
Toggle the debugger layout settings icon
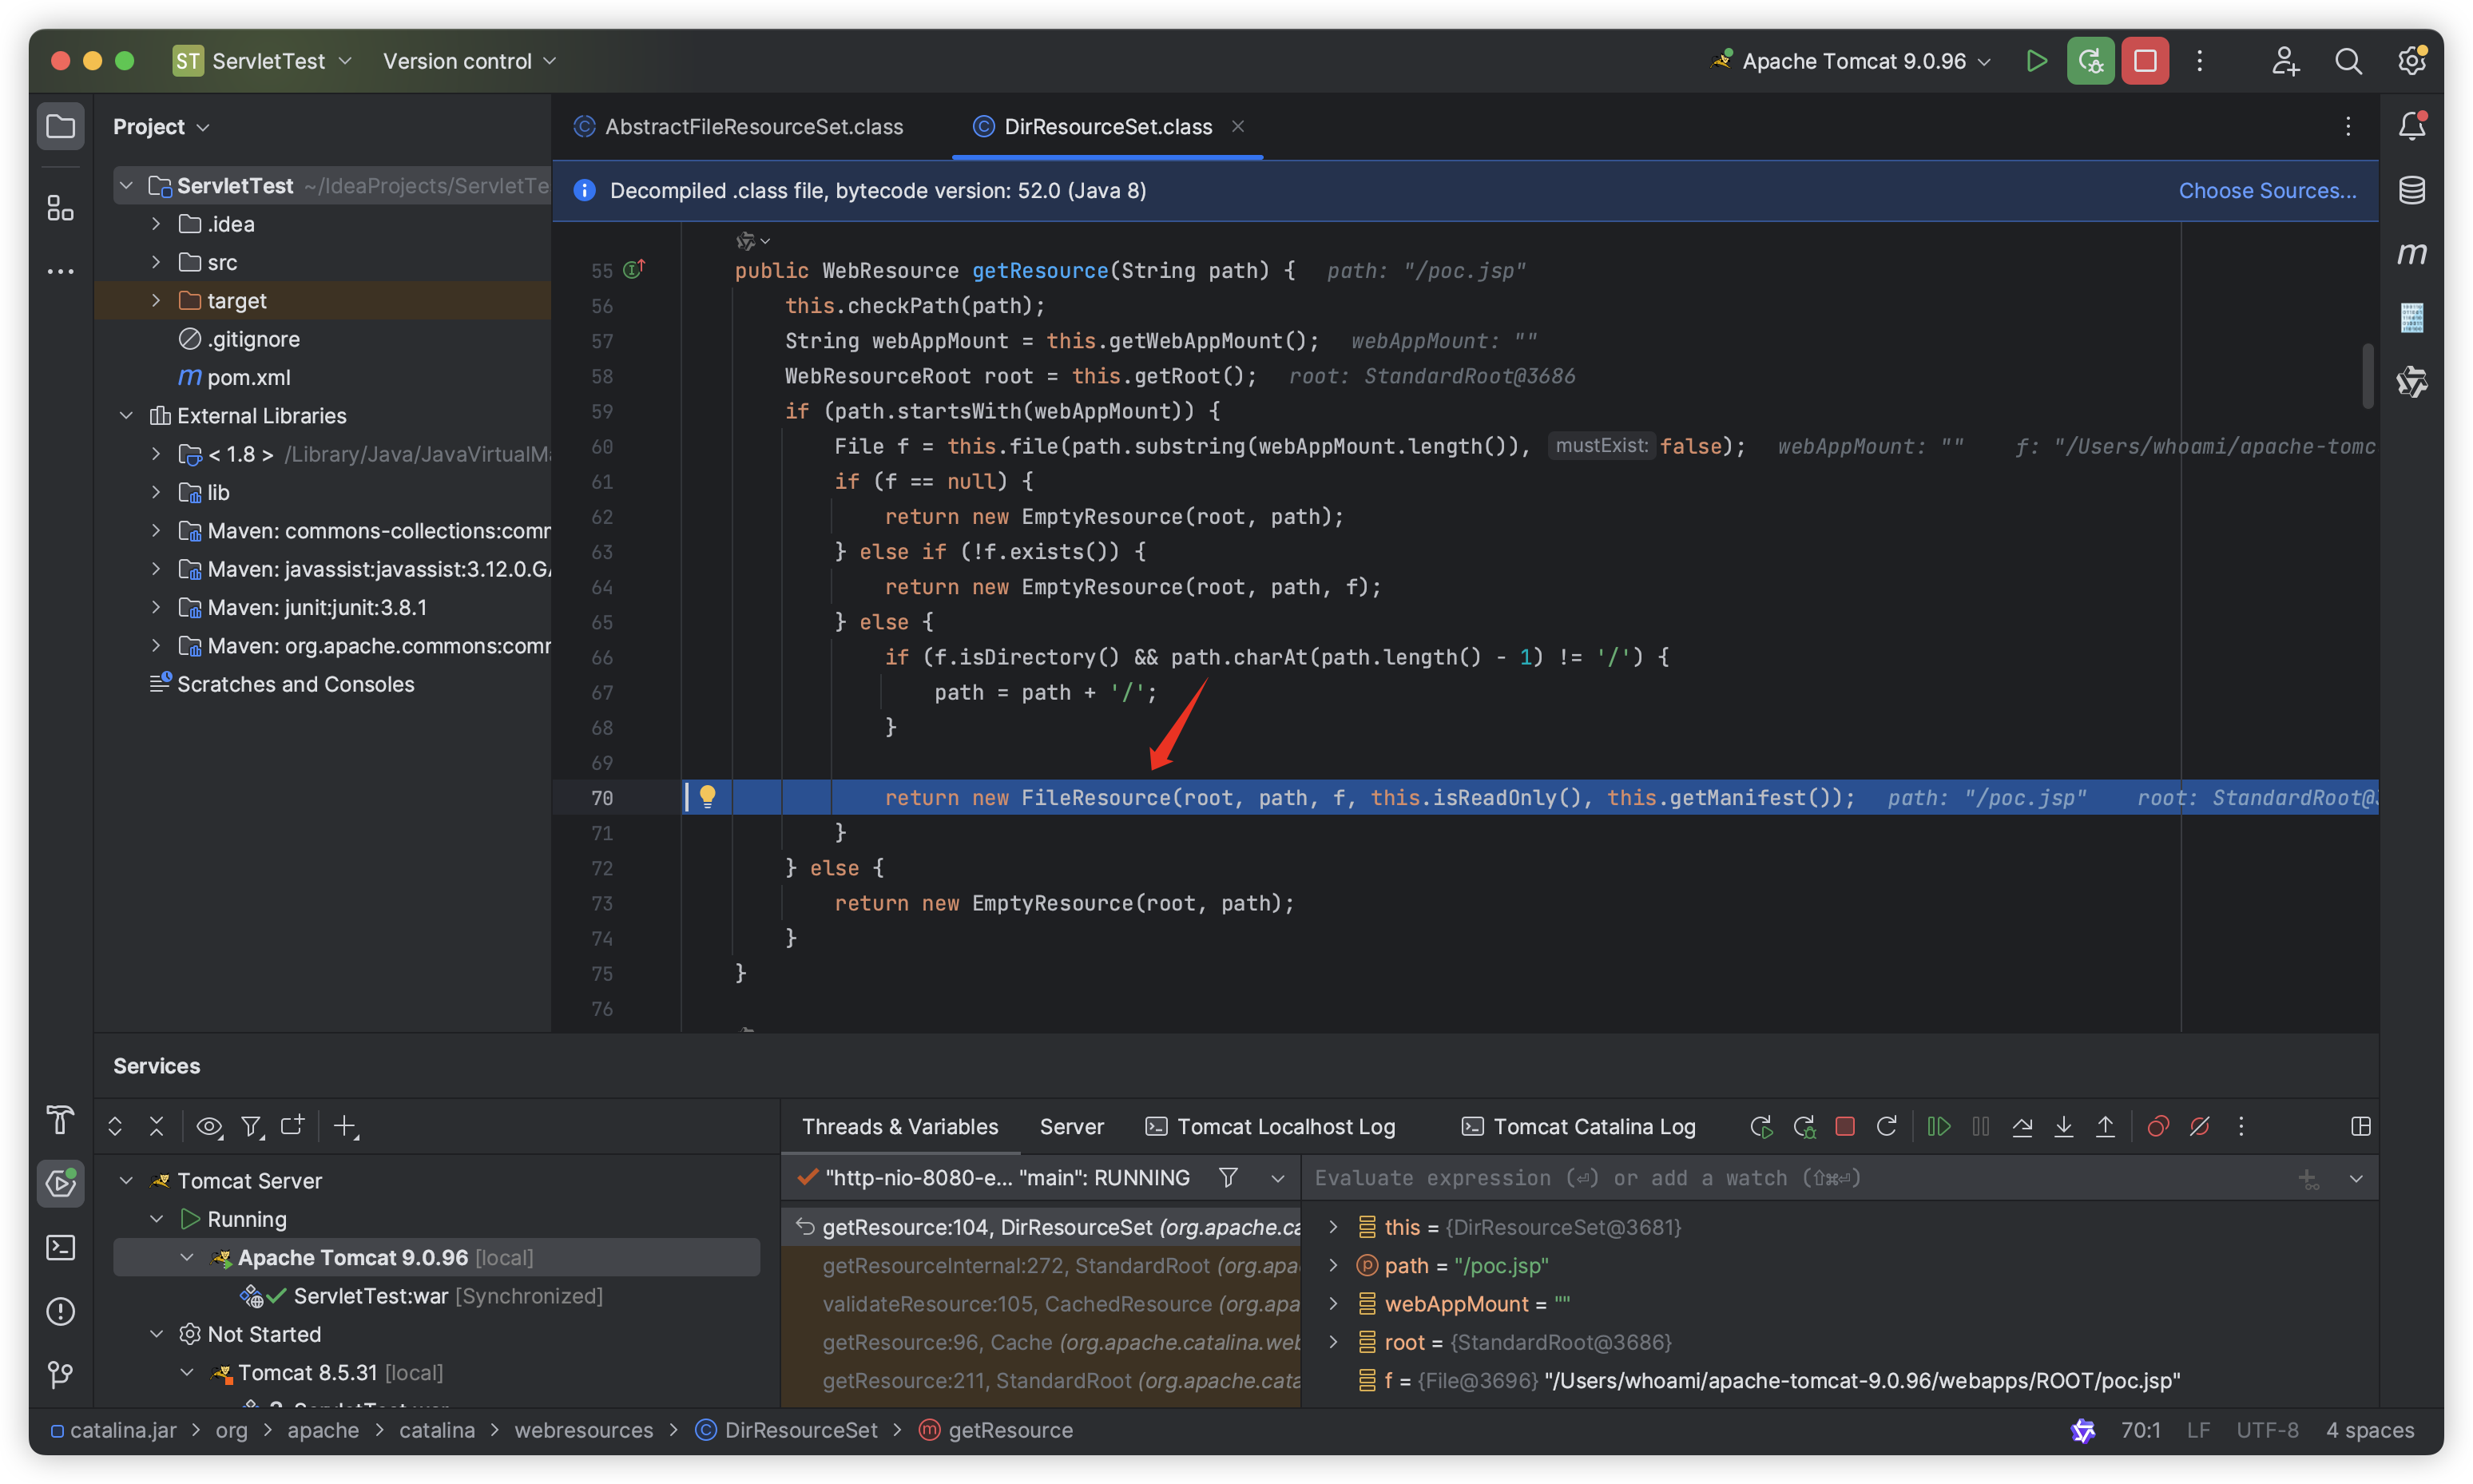(x=2360, y=1126)
